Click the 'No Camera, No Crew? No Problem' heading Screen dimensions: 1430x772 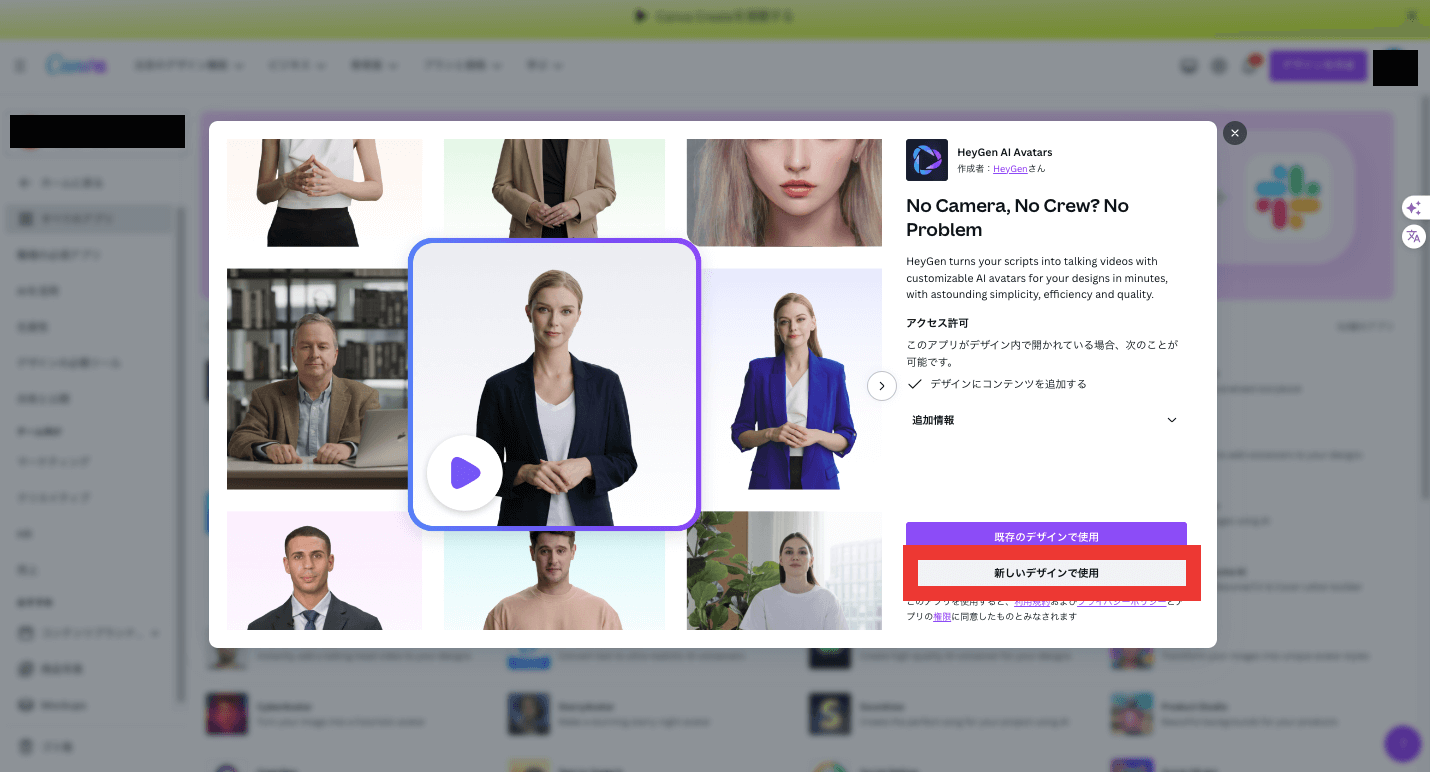[x=1017, y=218]
